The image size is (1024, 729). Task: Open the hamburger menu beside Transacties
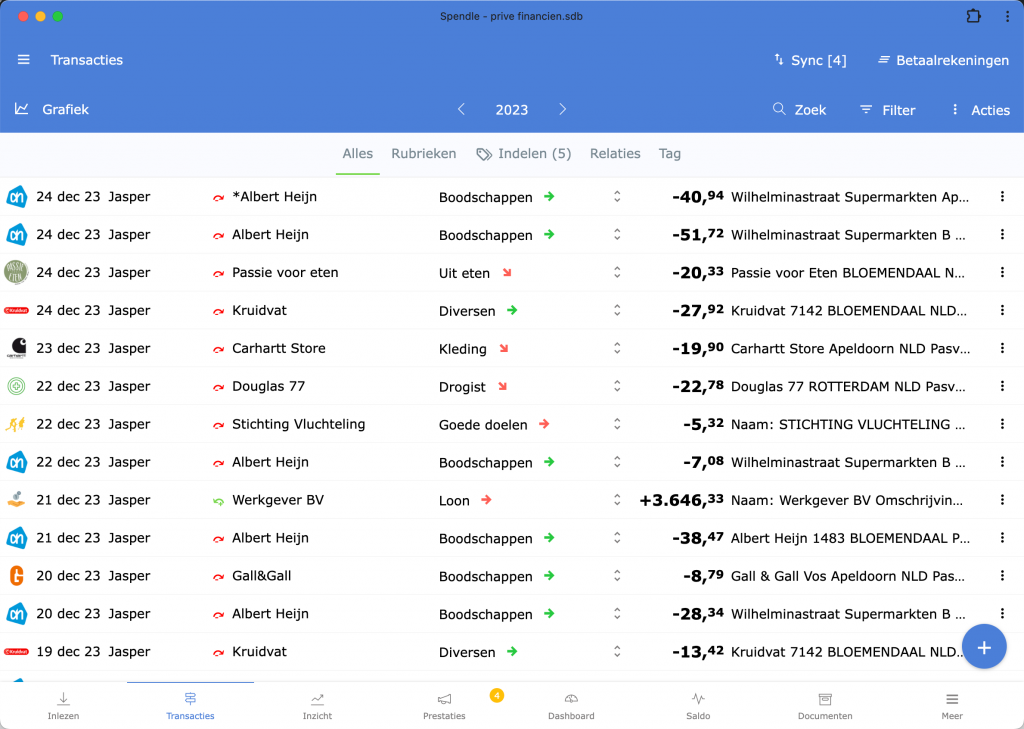24,60
